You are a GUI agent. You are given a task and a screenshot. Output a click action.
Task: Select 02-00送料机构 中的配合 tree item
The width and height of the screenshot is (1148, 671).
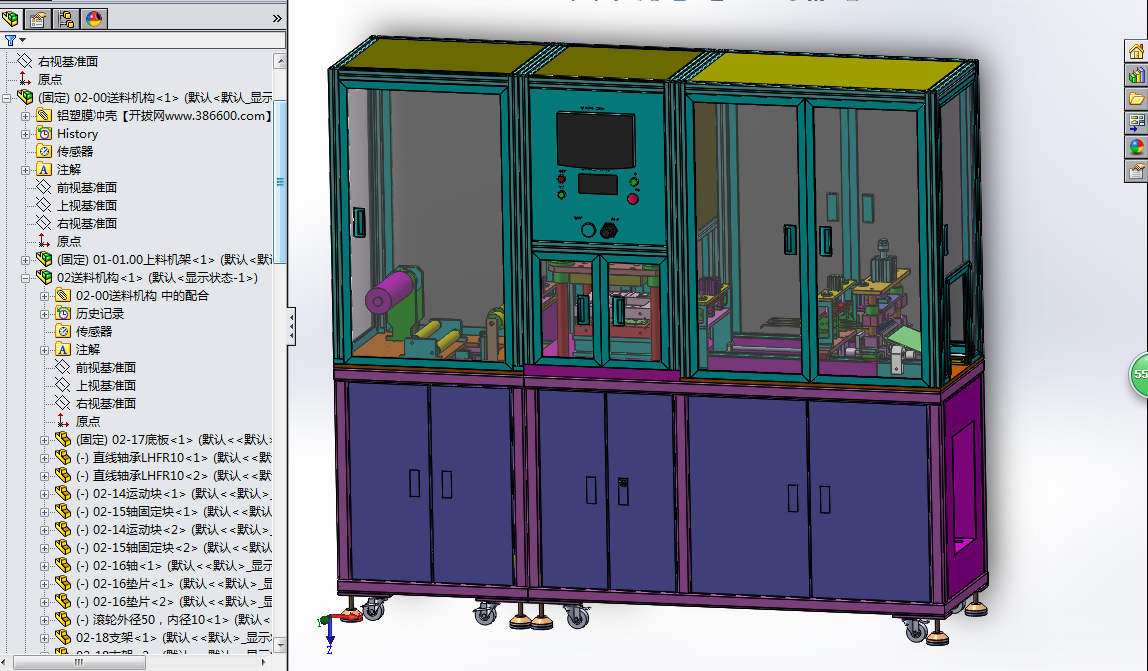142,296
